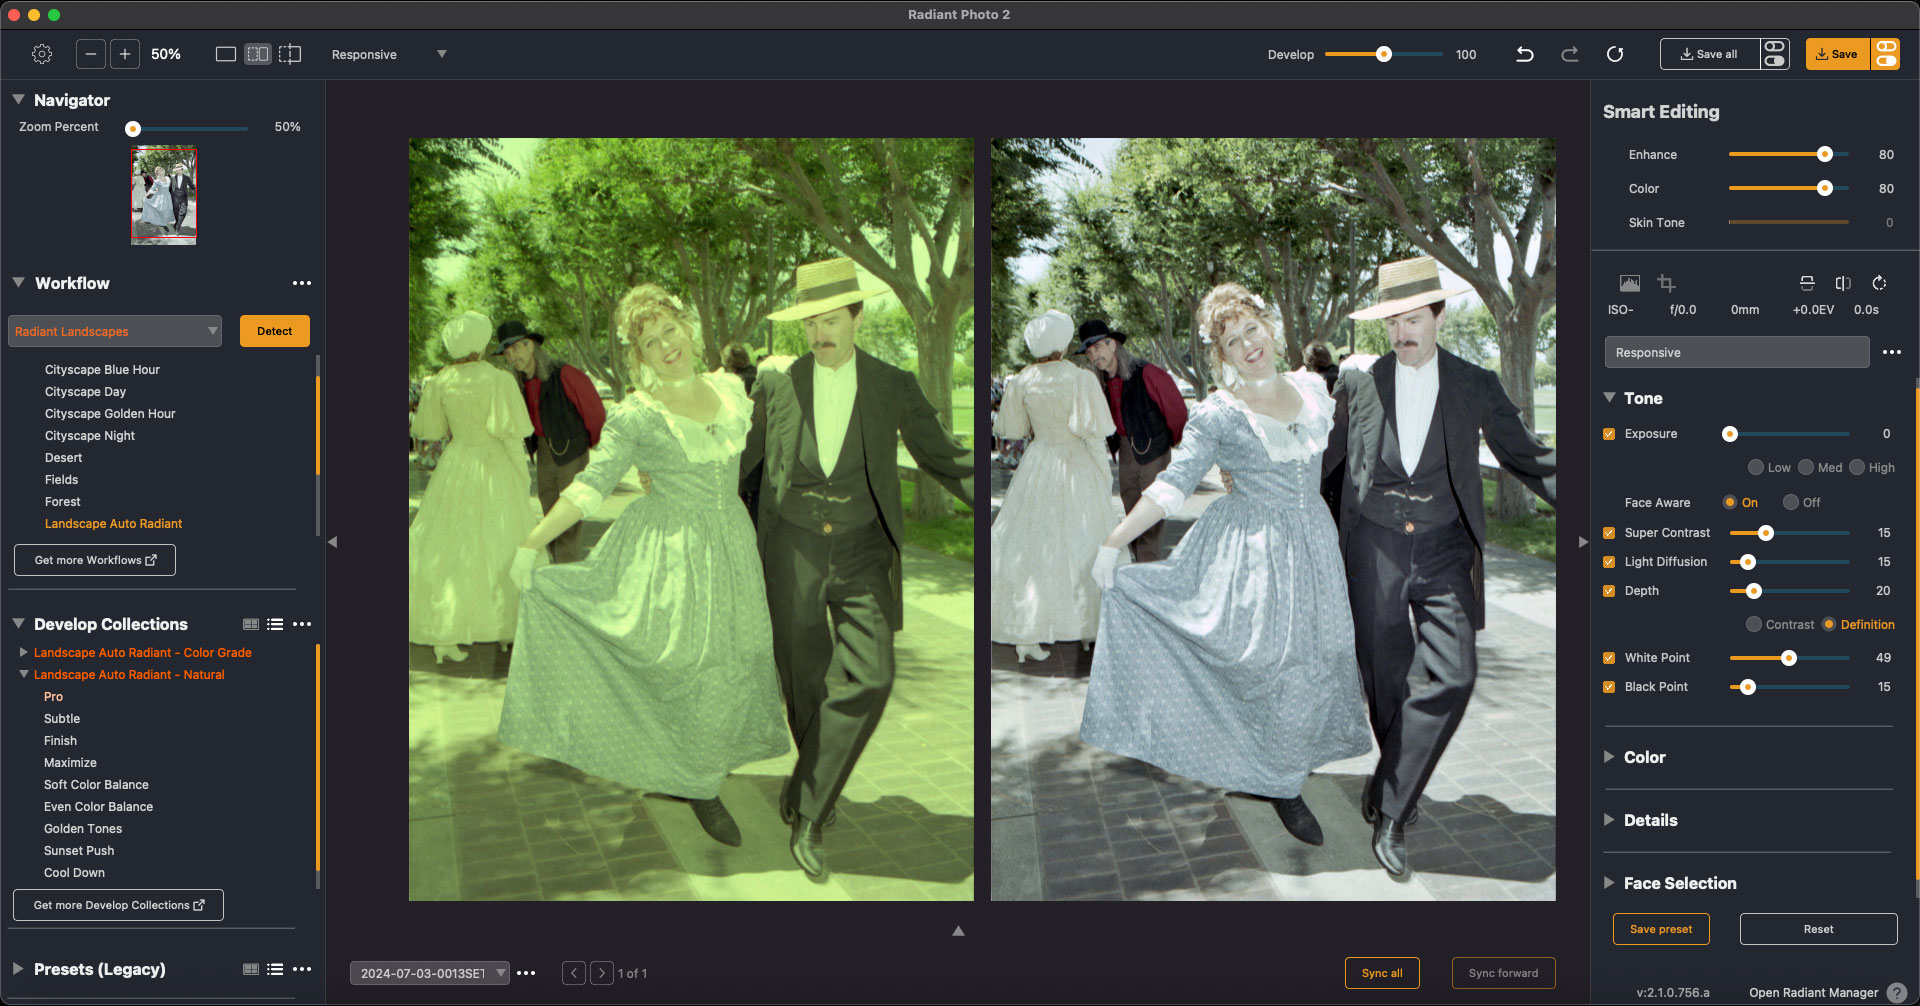Select the crop tool icon
Viewport: 1920px width, 1006px height.
click(1666, 283)
